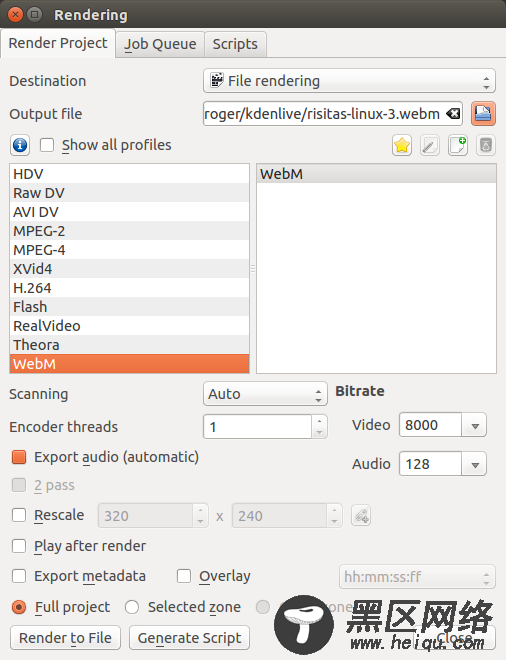Open the Destination File rendering dropdown
This screenshot has height=660, width=506.
point(349,81)
